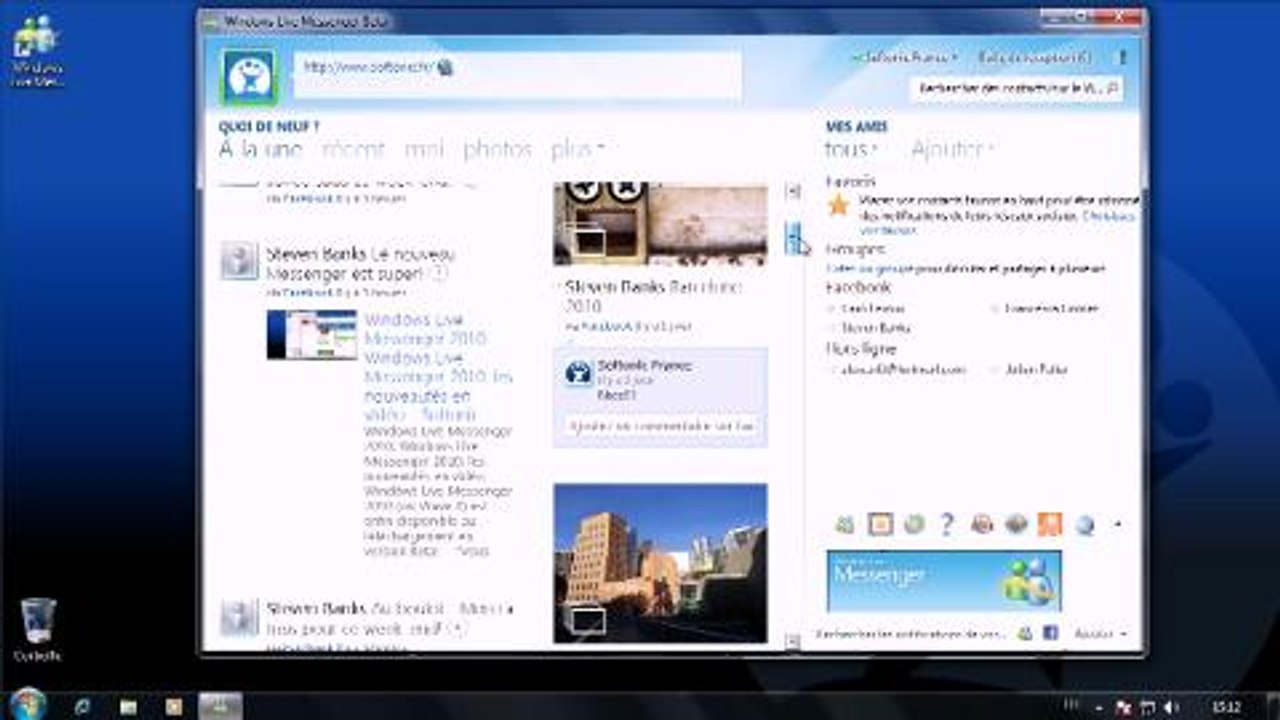Expand the arrow at the end of the icon row
This screenshot has height=720, width=1280.
[x=1117, y=524]
